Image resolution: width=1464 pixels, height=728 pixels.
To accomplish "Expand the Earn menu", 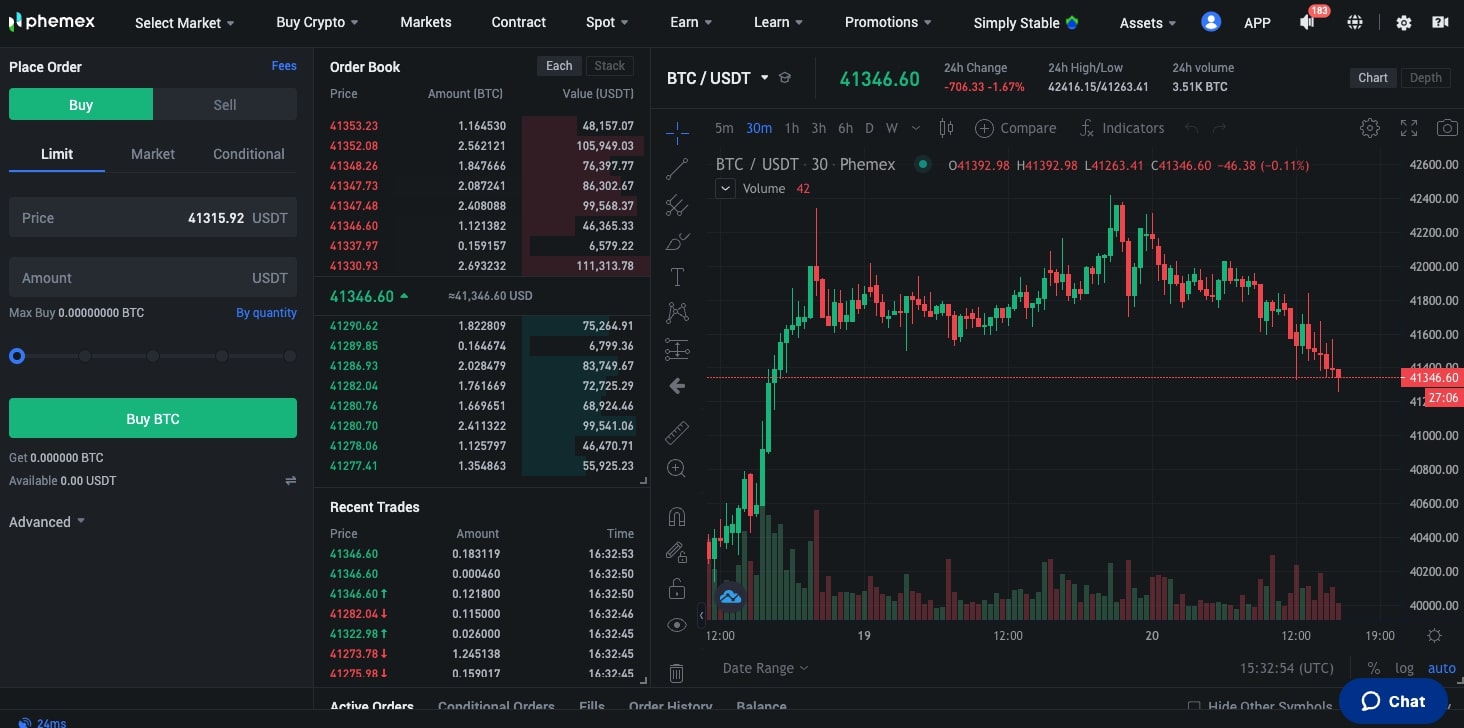I will [691, 22].
